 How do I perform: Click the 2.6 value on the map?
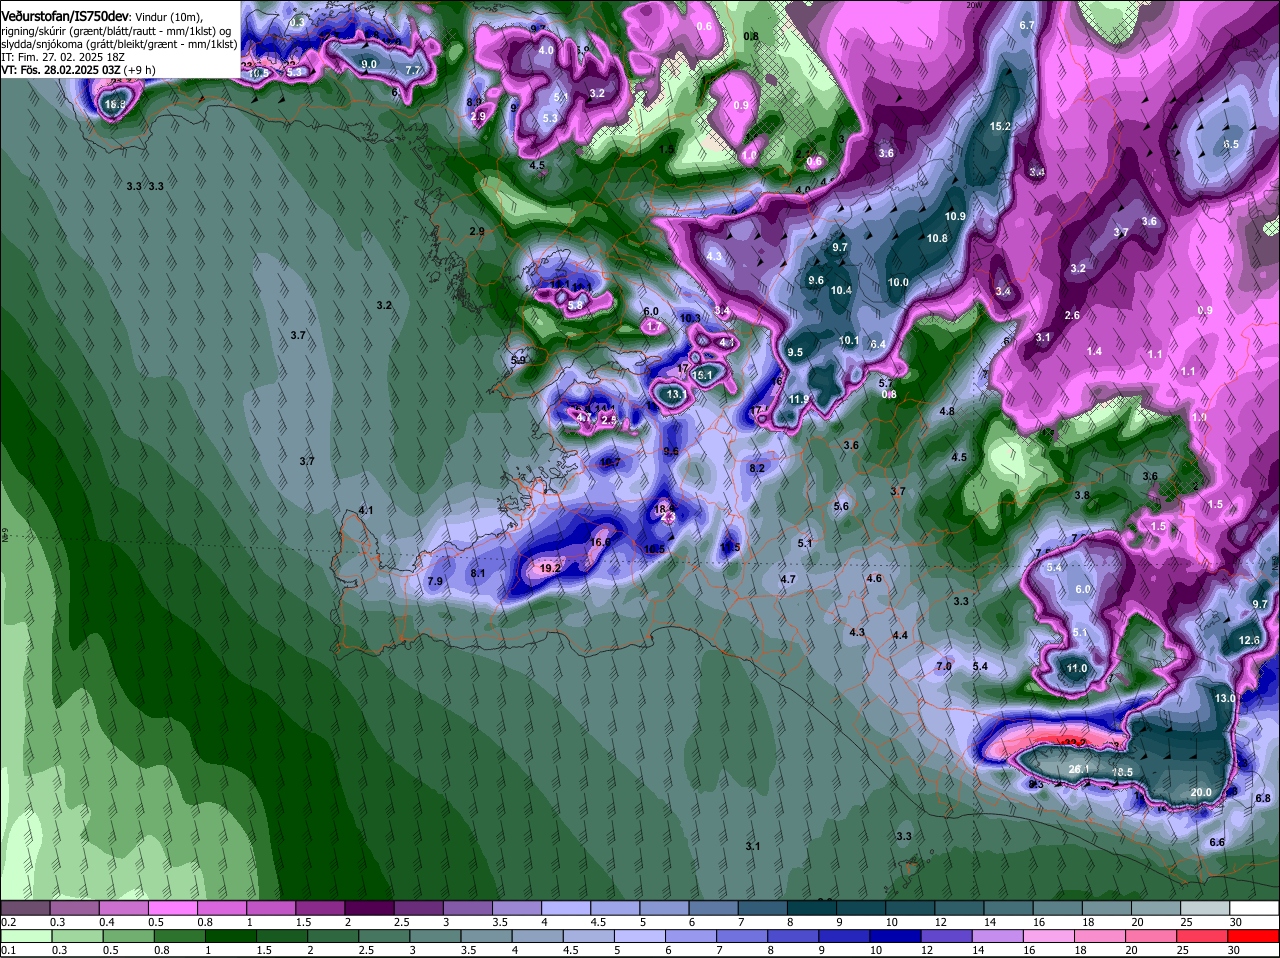coord(1072,315)
